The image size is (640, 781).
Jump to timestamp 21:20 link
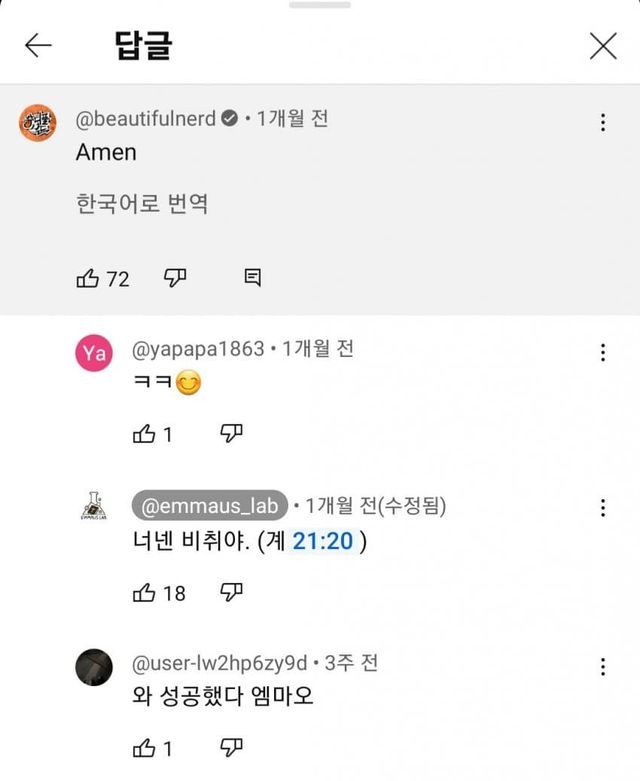[x=323, y=541]
